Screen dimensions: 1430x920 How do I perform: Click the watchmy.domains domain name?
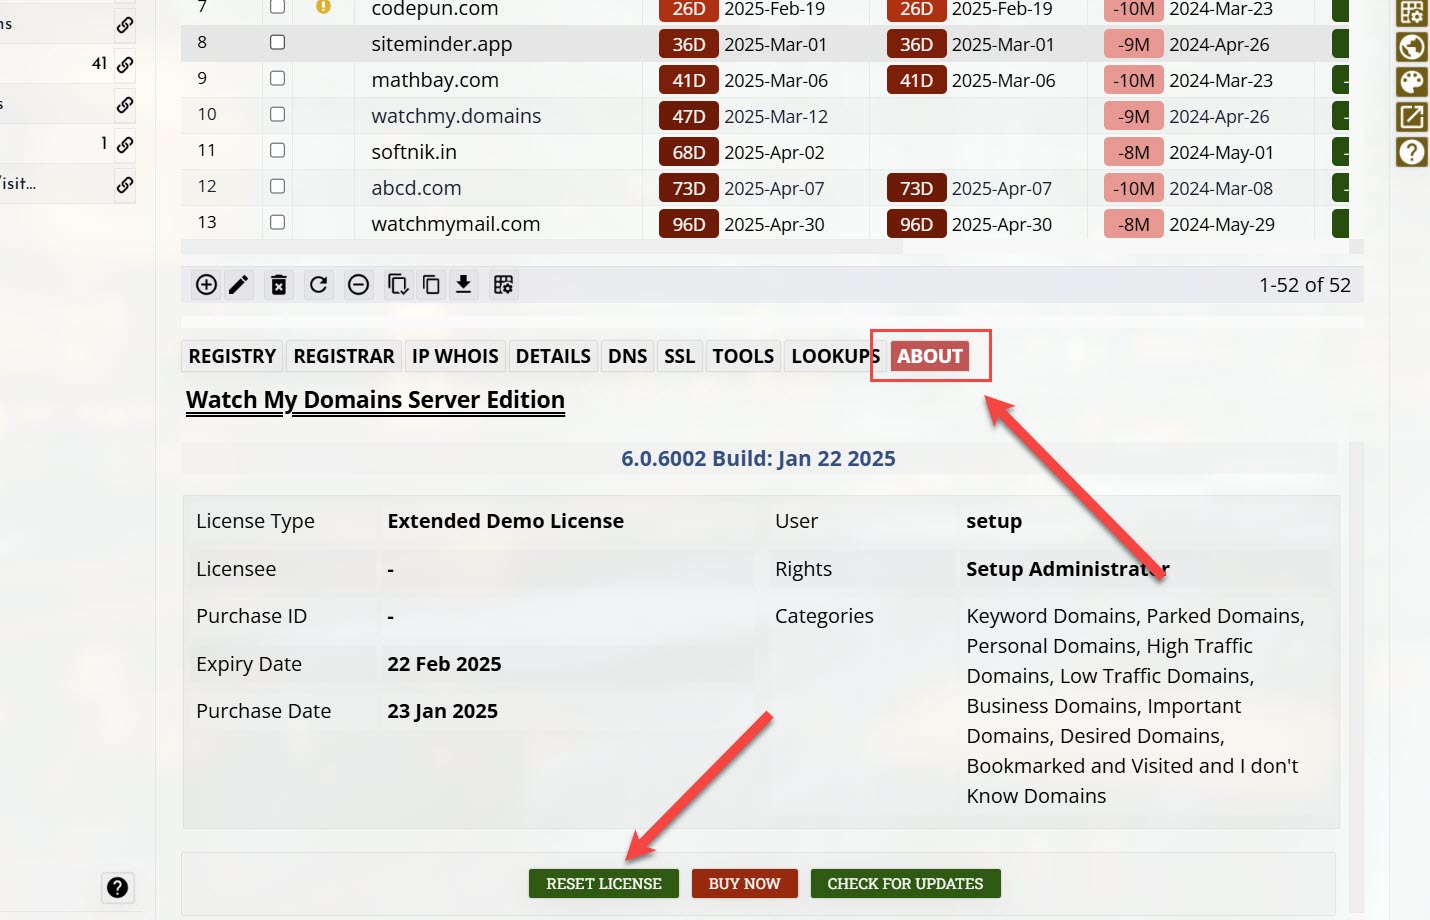(456, 116)
